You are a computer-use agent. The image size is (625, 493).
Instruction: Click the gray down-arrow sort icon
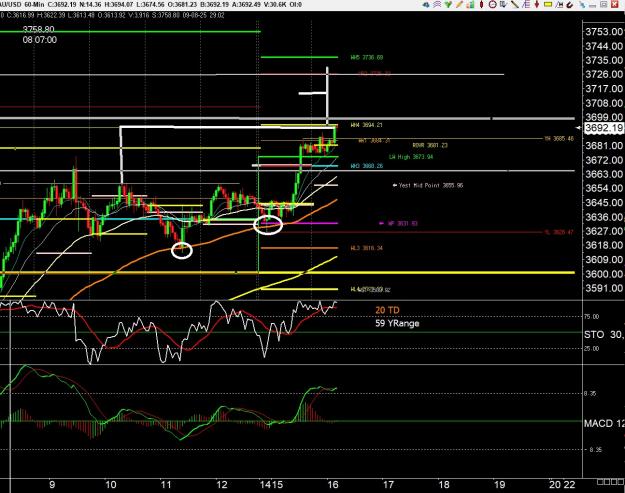coord(503,5)
